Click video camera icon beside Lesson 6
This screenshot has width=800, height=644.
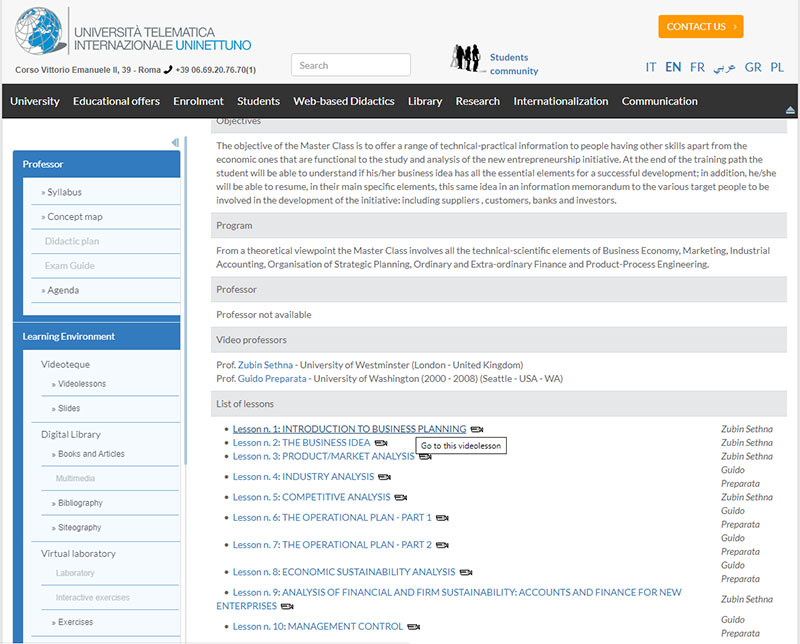click(x=442, y=518)
